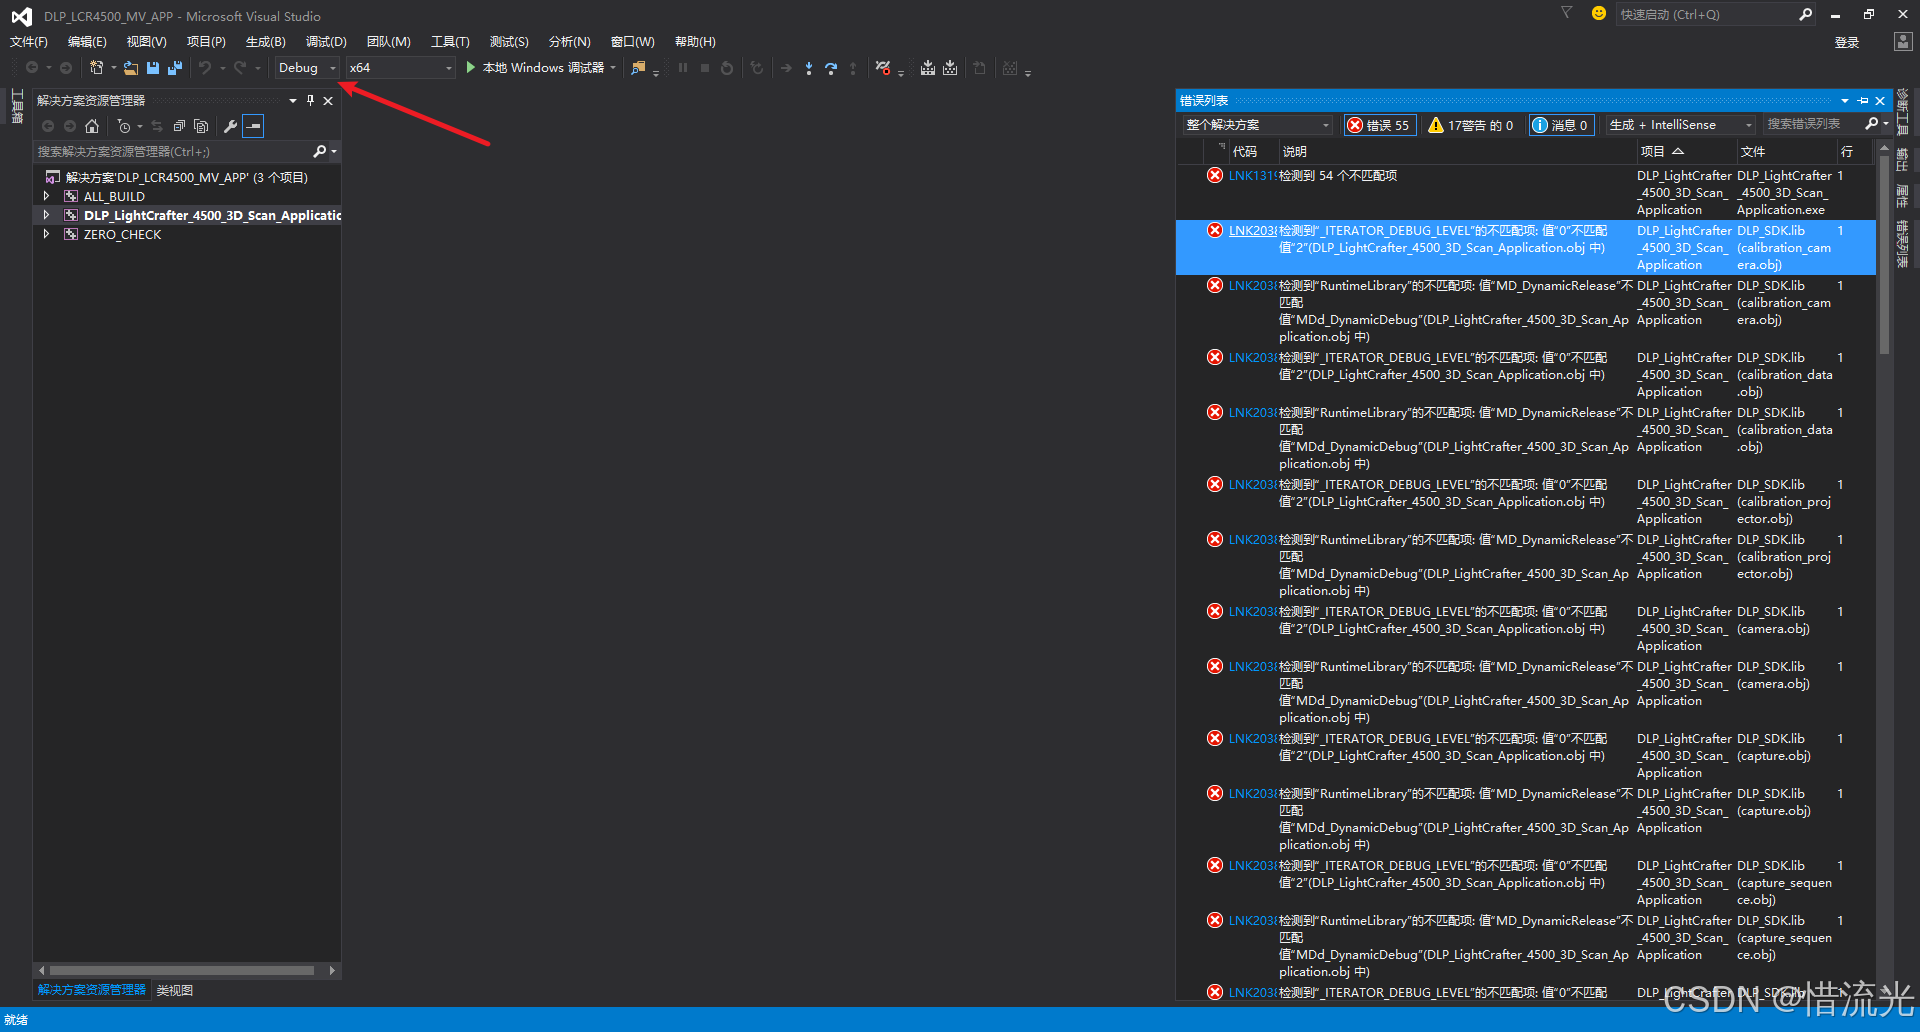
Task: Click the Pending Changes Filter clock icon
Action: [x=123, y=126]
